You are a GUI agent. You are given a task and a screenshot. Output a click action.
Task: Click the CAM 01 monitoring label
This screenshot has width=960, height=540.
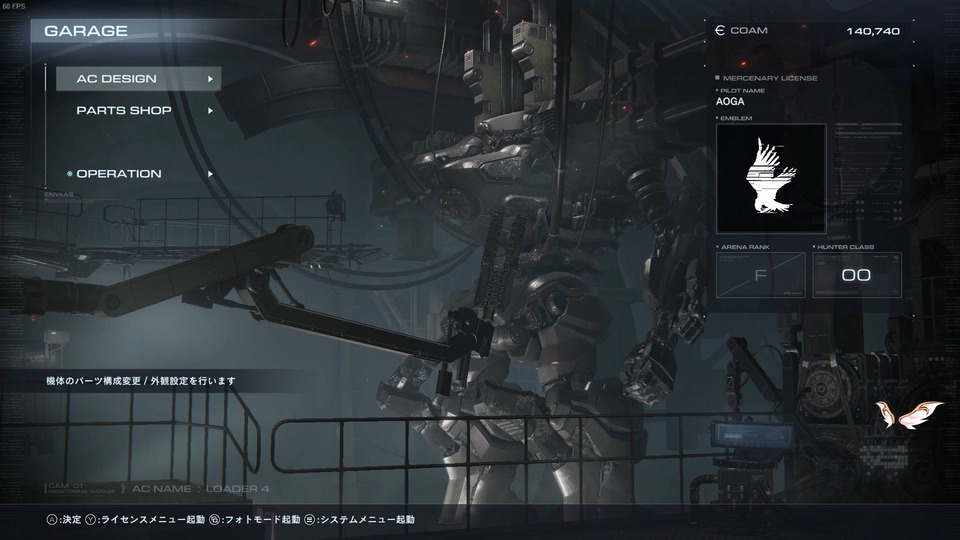coord(81,488)
